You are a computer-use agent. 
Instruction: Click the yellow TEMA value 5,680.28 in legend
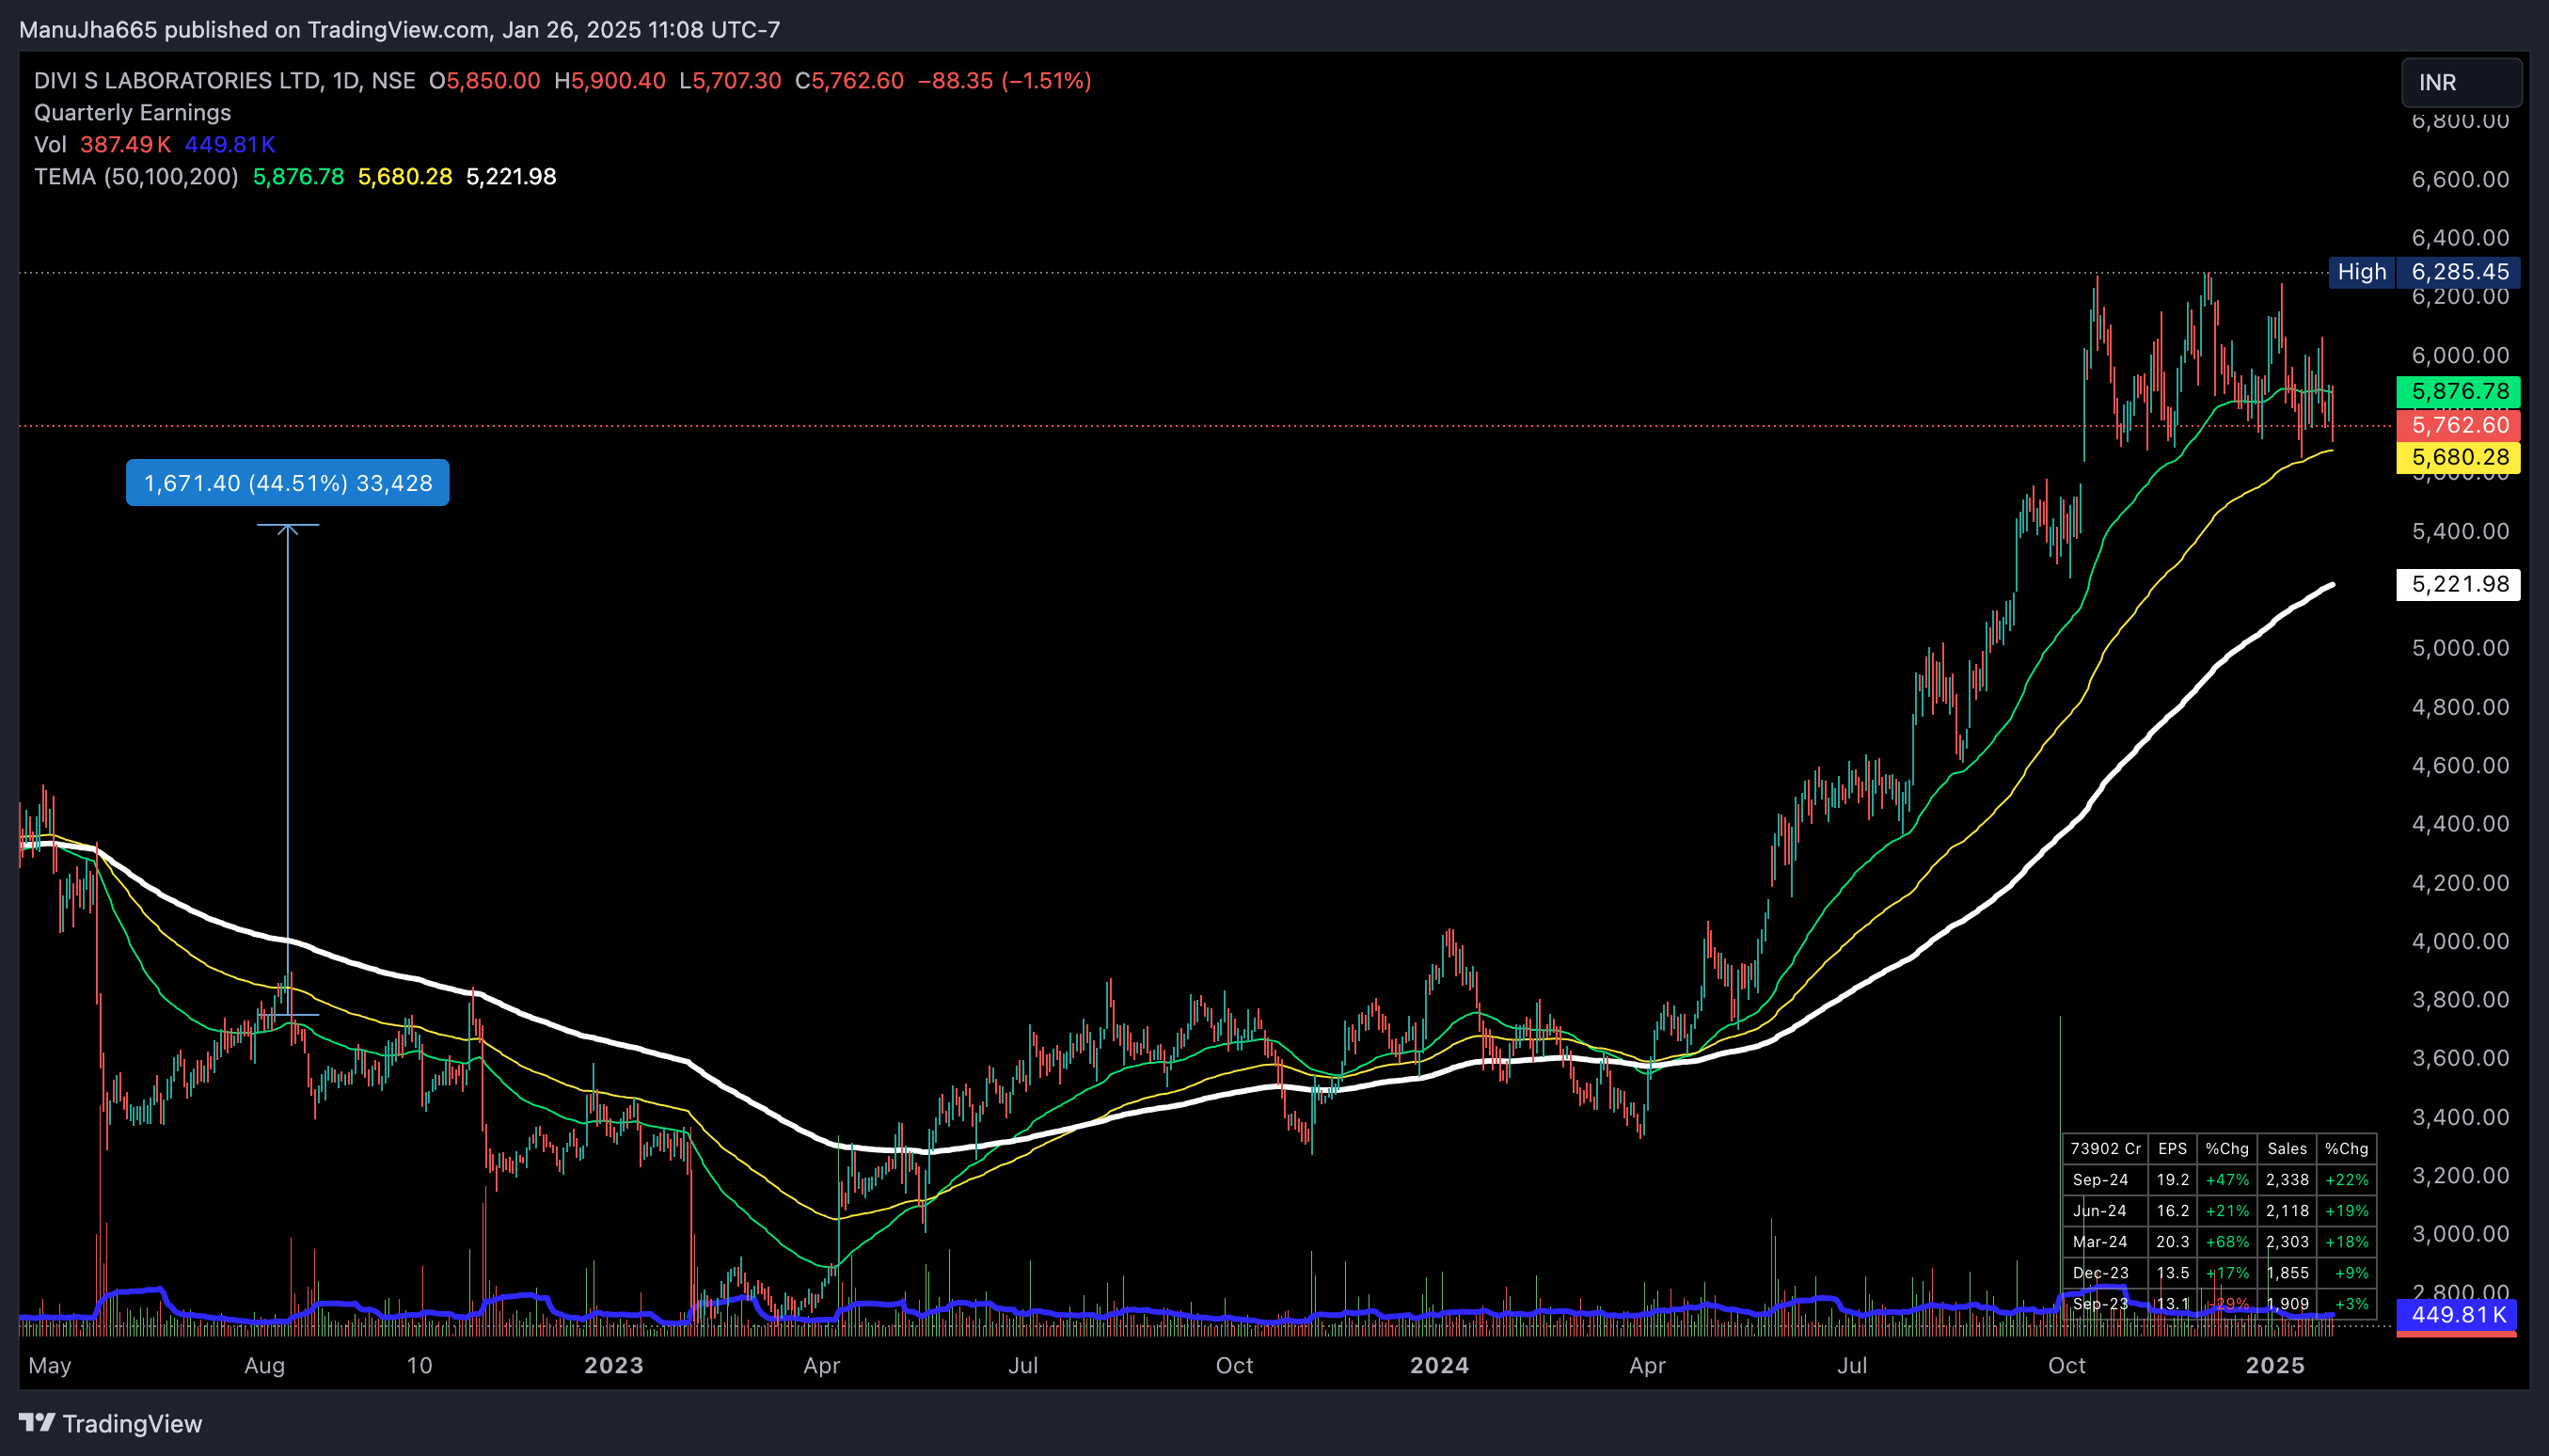click(405, 177)
